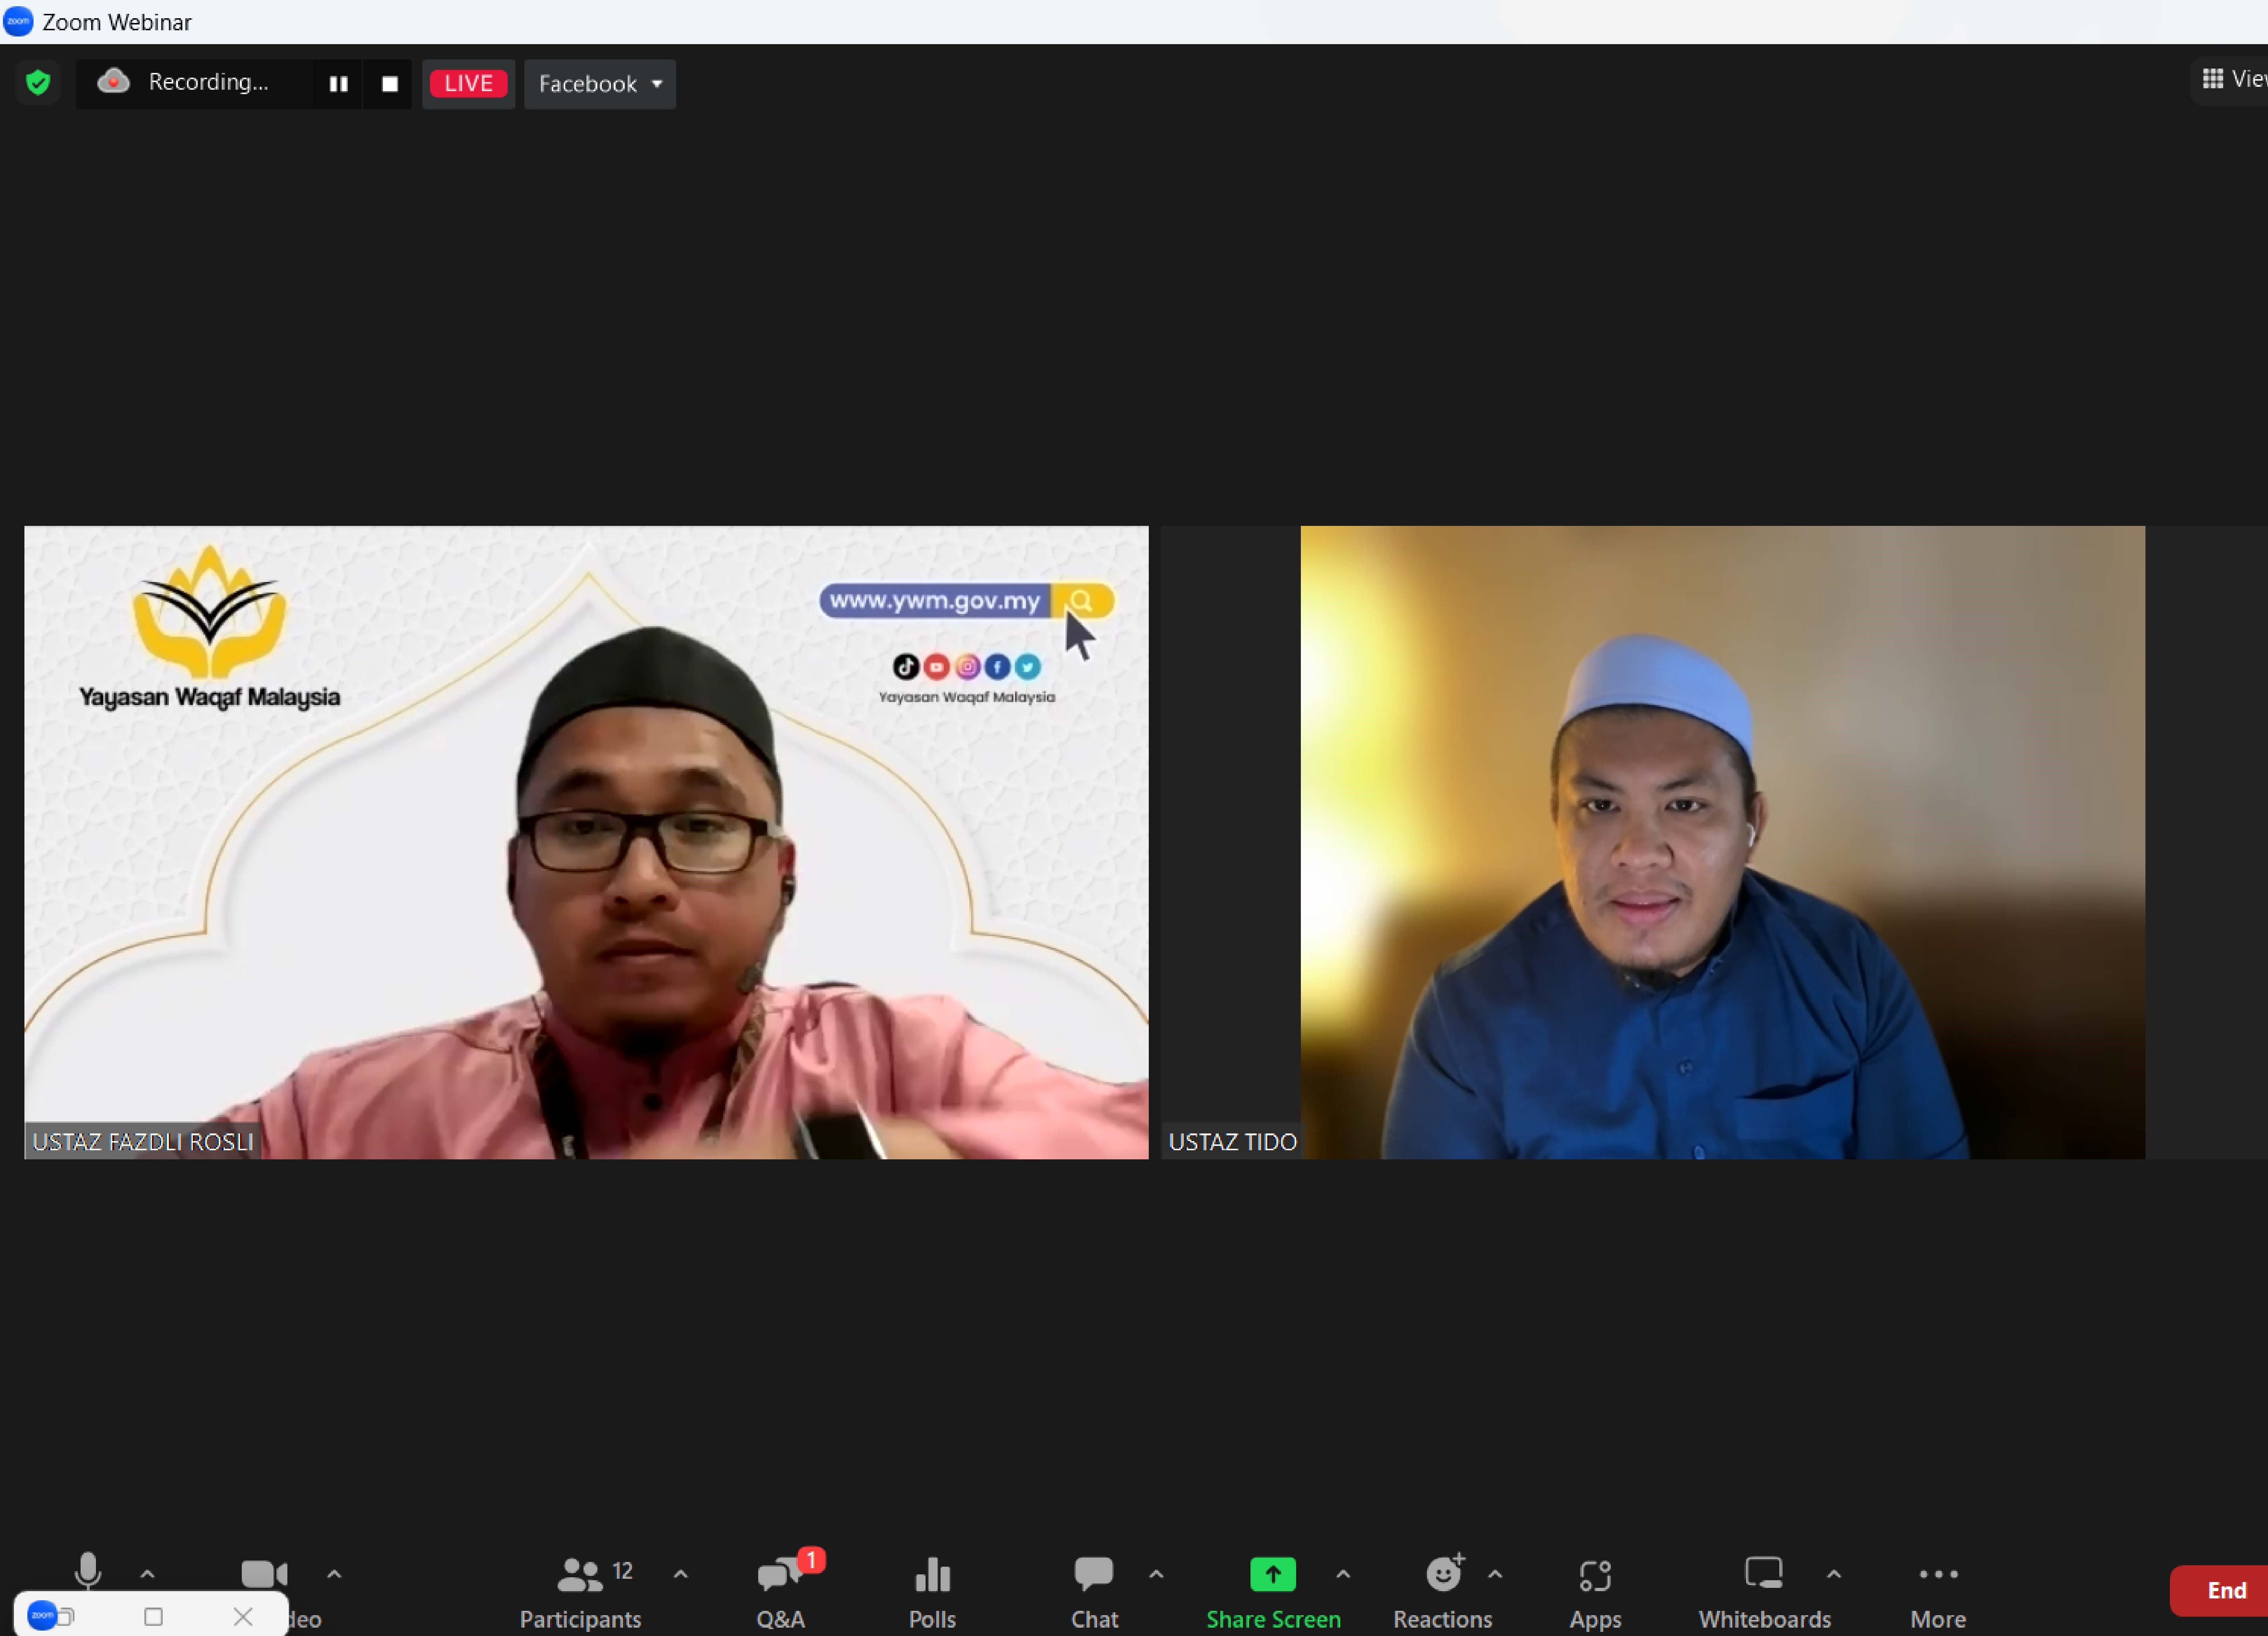Open the Facebook livestream dropdown
The image size is (2268, 1636).
pos(600,84)
